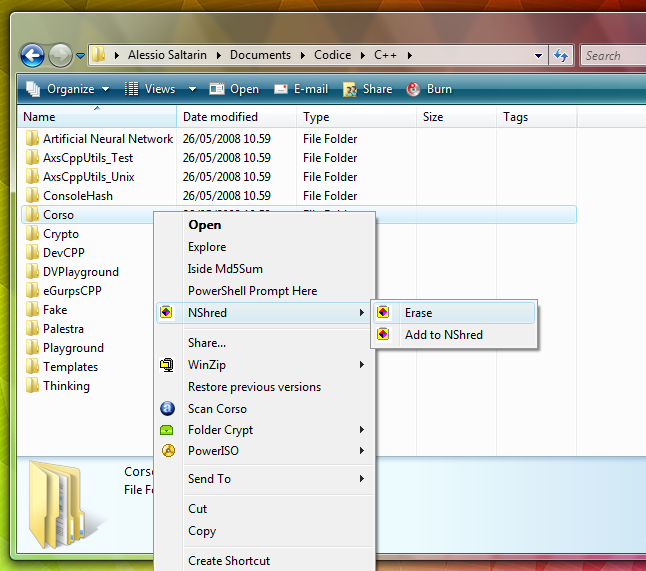
Task: Choose Open from the context menu
Action: (x=265, y=225)
